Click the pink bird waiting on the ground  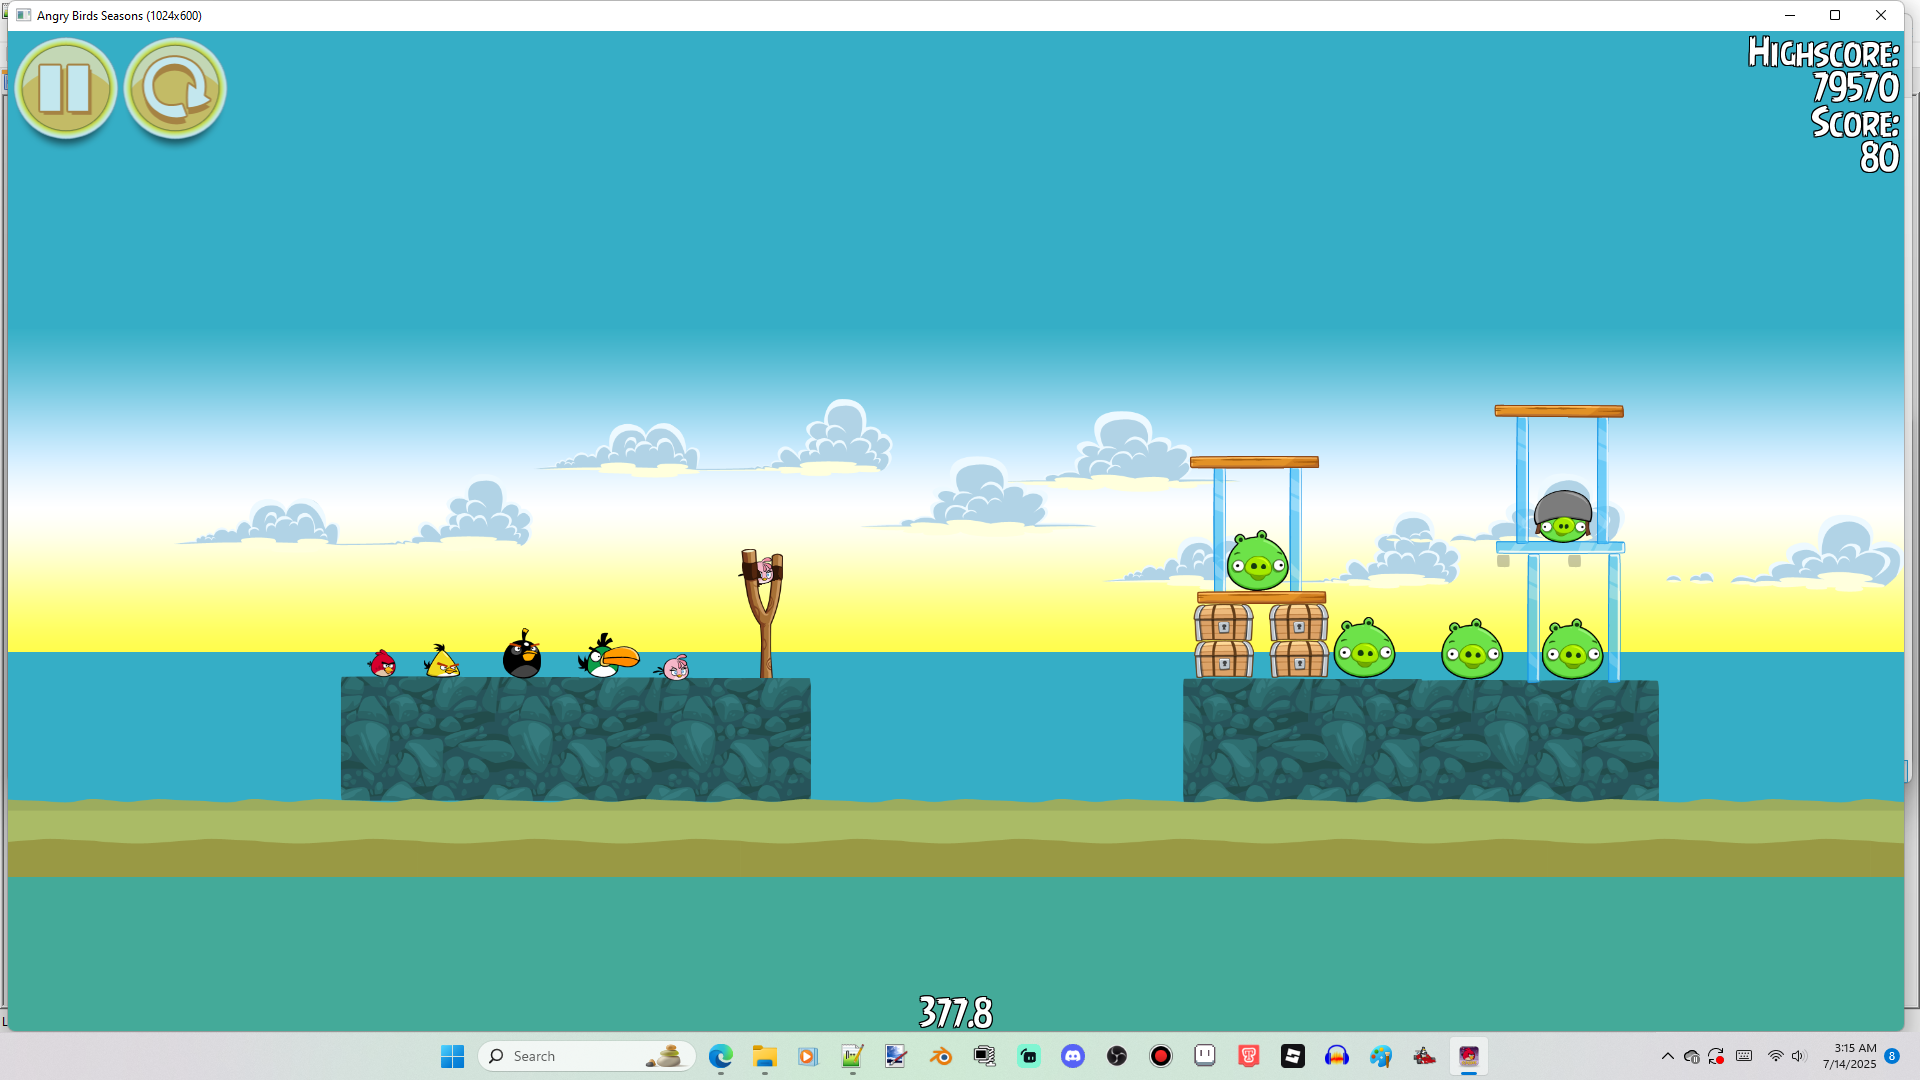676,668
